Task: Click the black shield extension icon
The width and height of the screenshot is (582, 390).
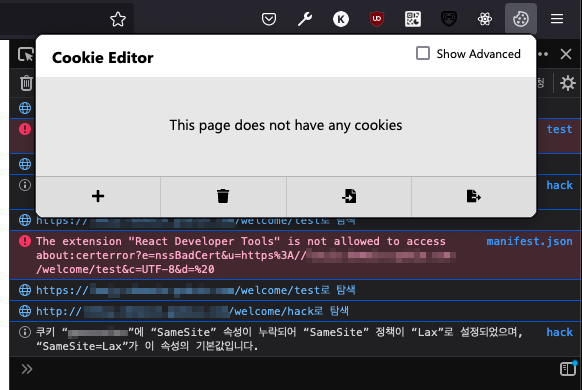Action: click(449, 19)
